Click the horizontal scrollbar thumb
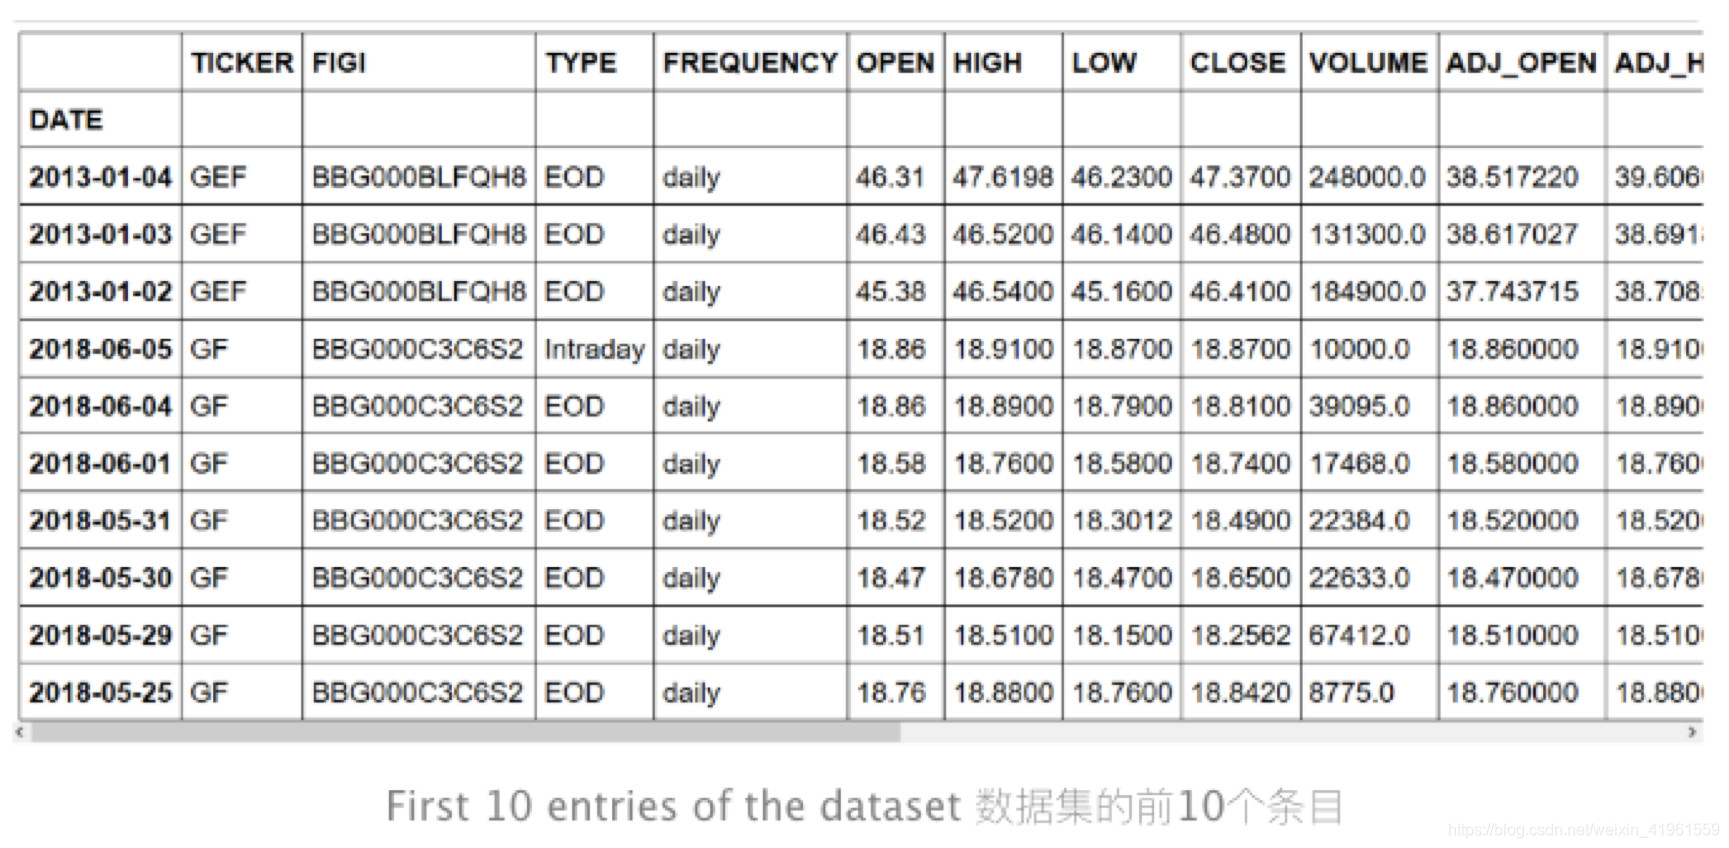 pos(465,733)
